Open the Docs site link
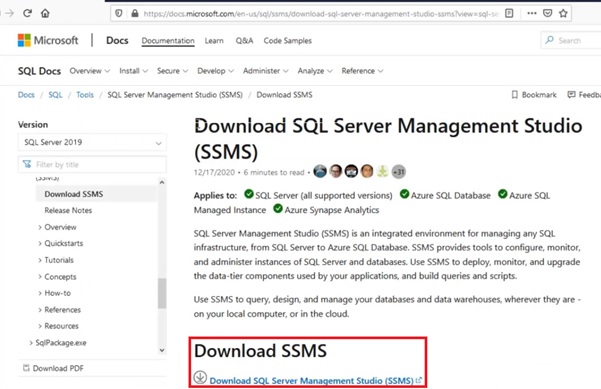 (117, 40)
